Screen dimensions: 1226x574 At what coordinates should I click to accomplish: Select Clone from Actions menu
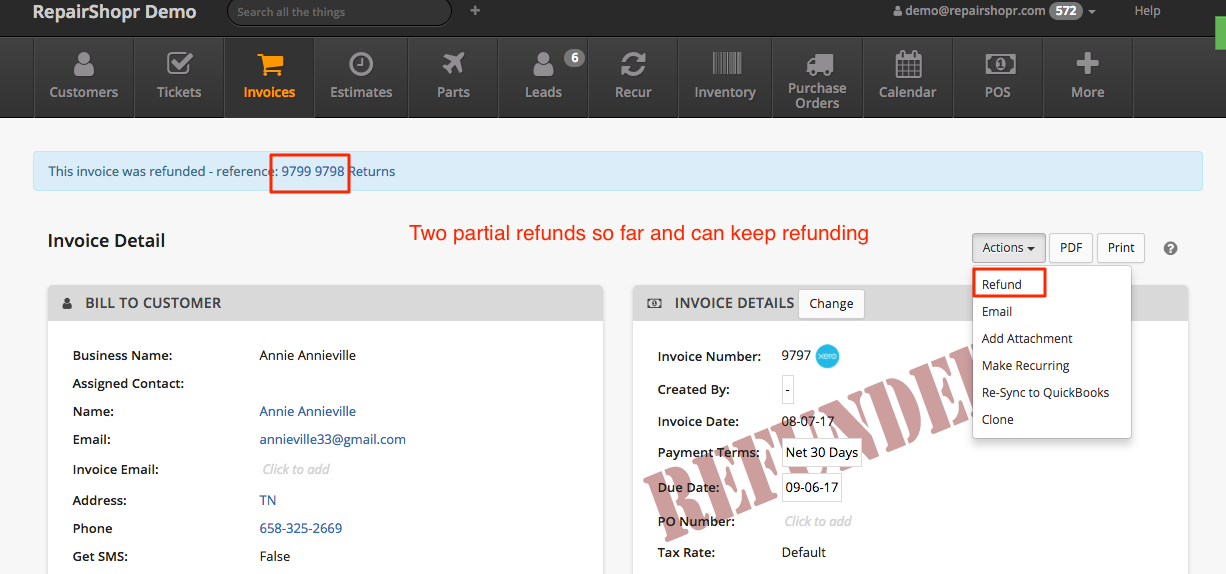coord(998,419)
